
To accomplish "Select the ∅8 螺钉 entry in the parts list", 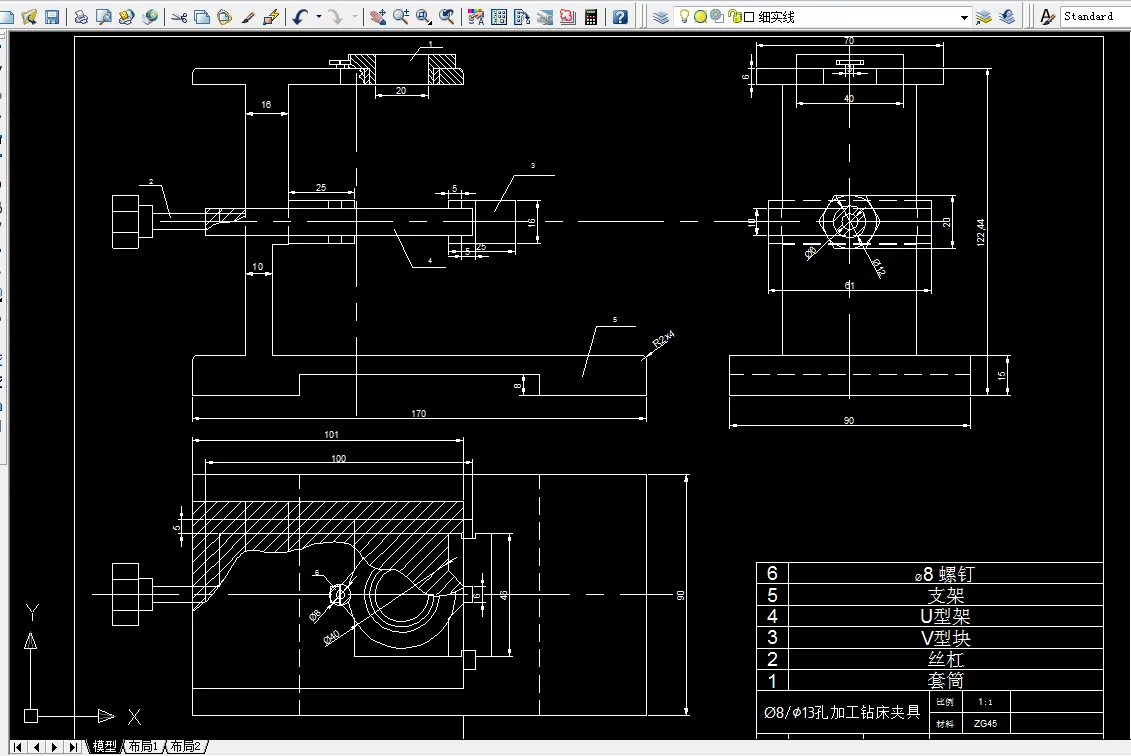I will pos(945,574).
